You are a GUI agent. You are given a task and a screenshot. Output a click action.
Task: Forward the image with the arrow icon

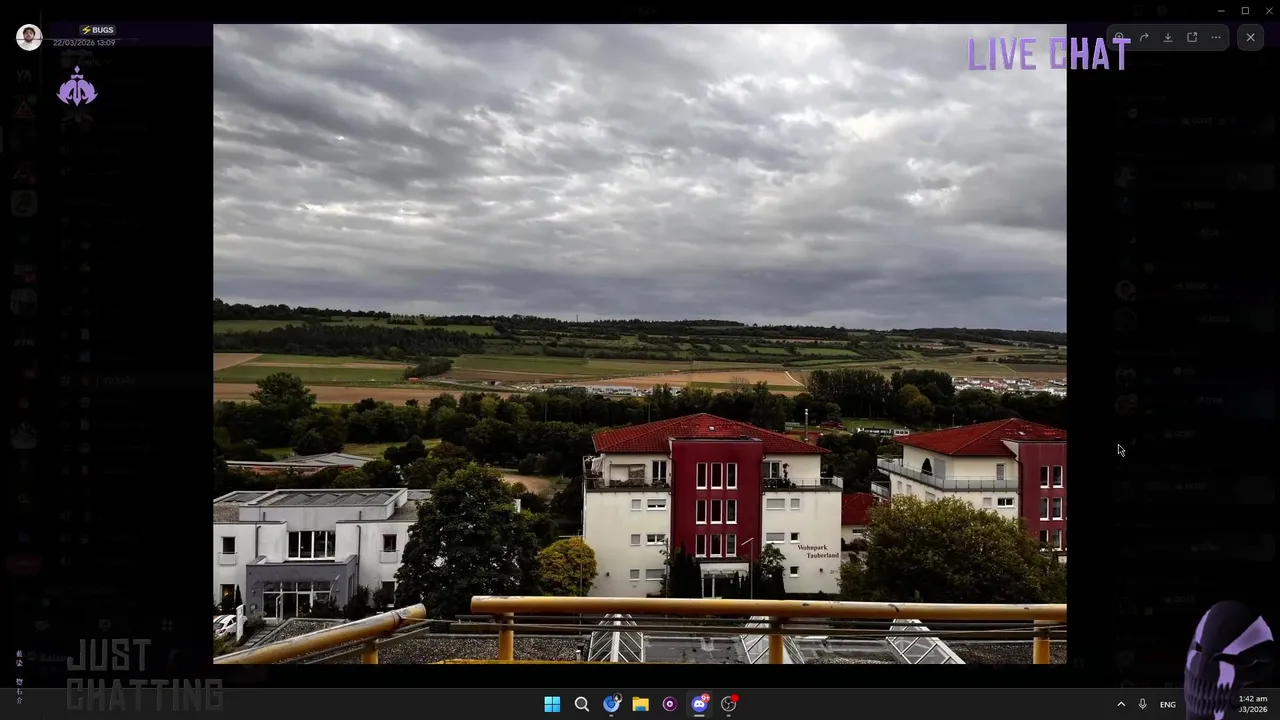coord(1144,38)
